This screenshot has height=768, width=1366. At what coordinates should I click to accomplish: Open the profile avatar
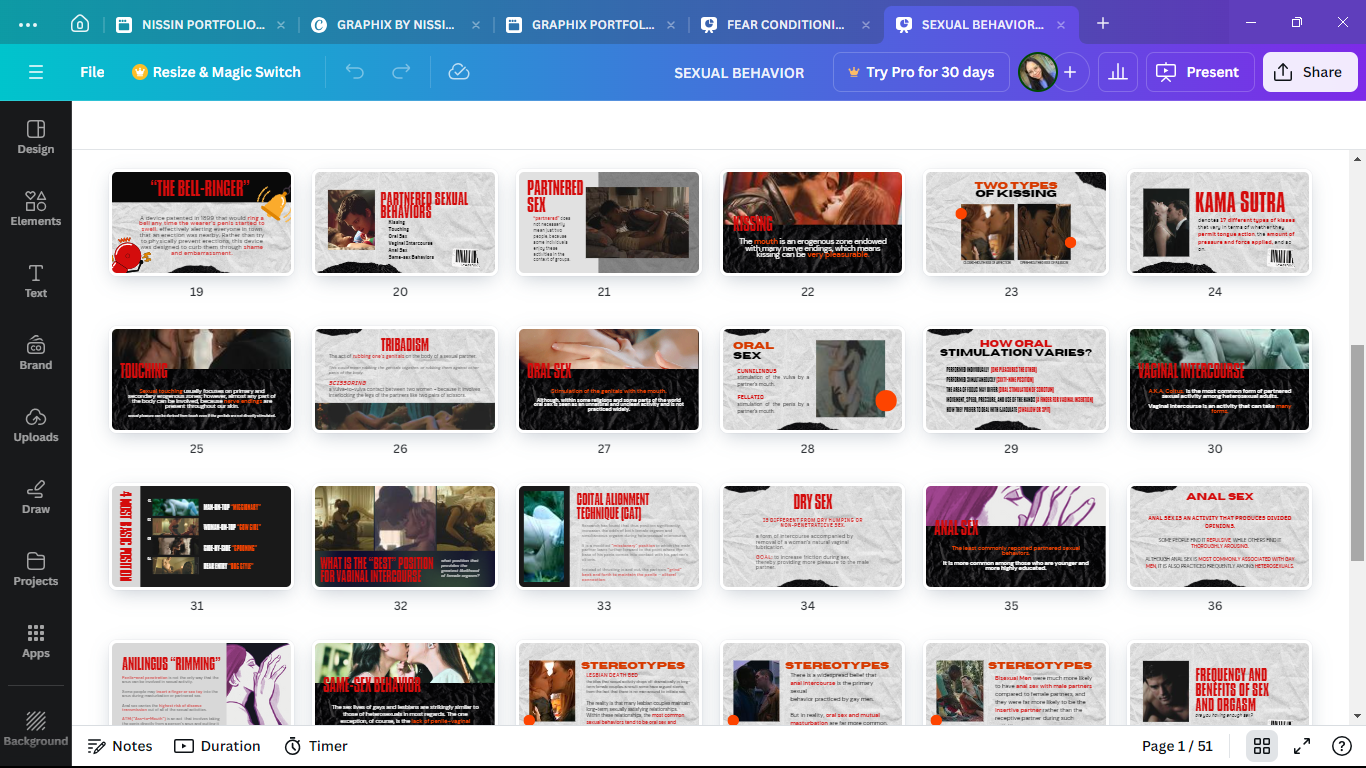coord(1037,72)
